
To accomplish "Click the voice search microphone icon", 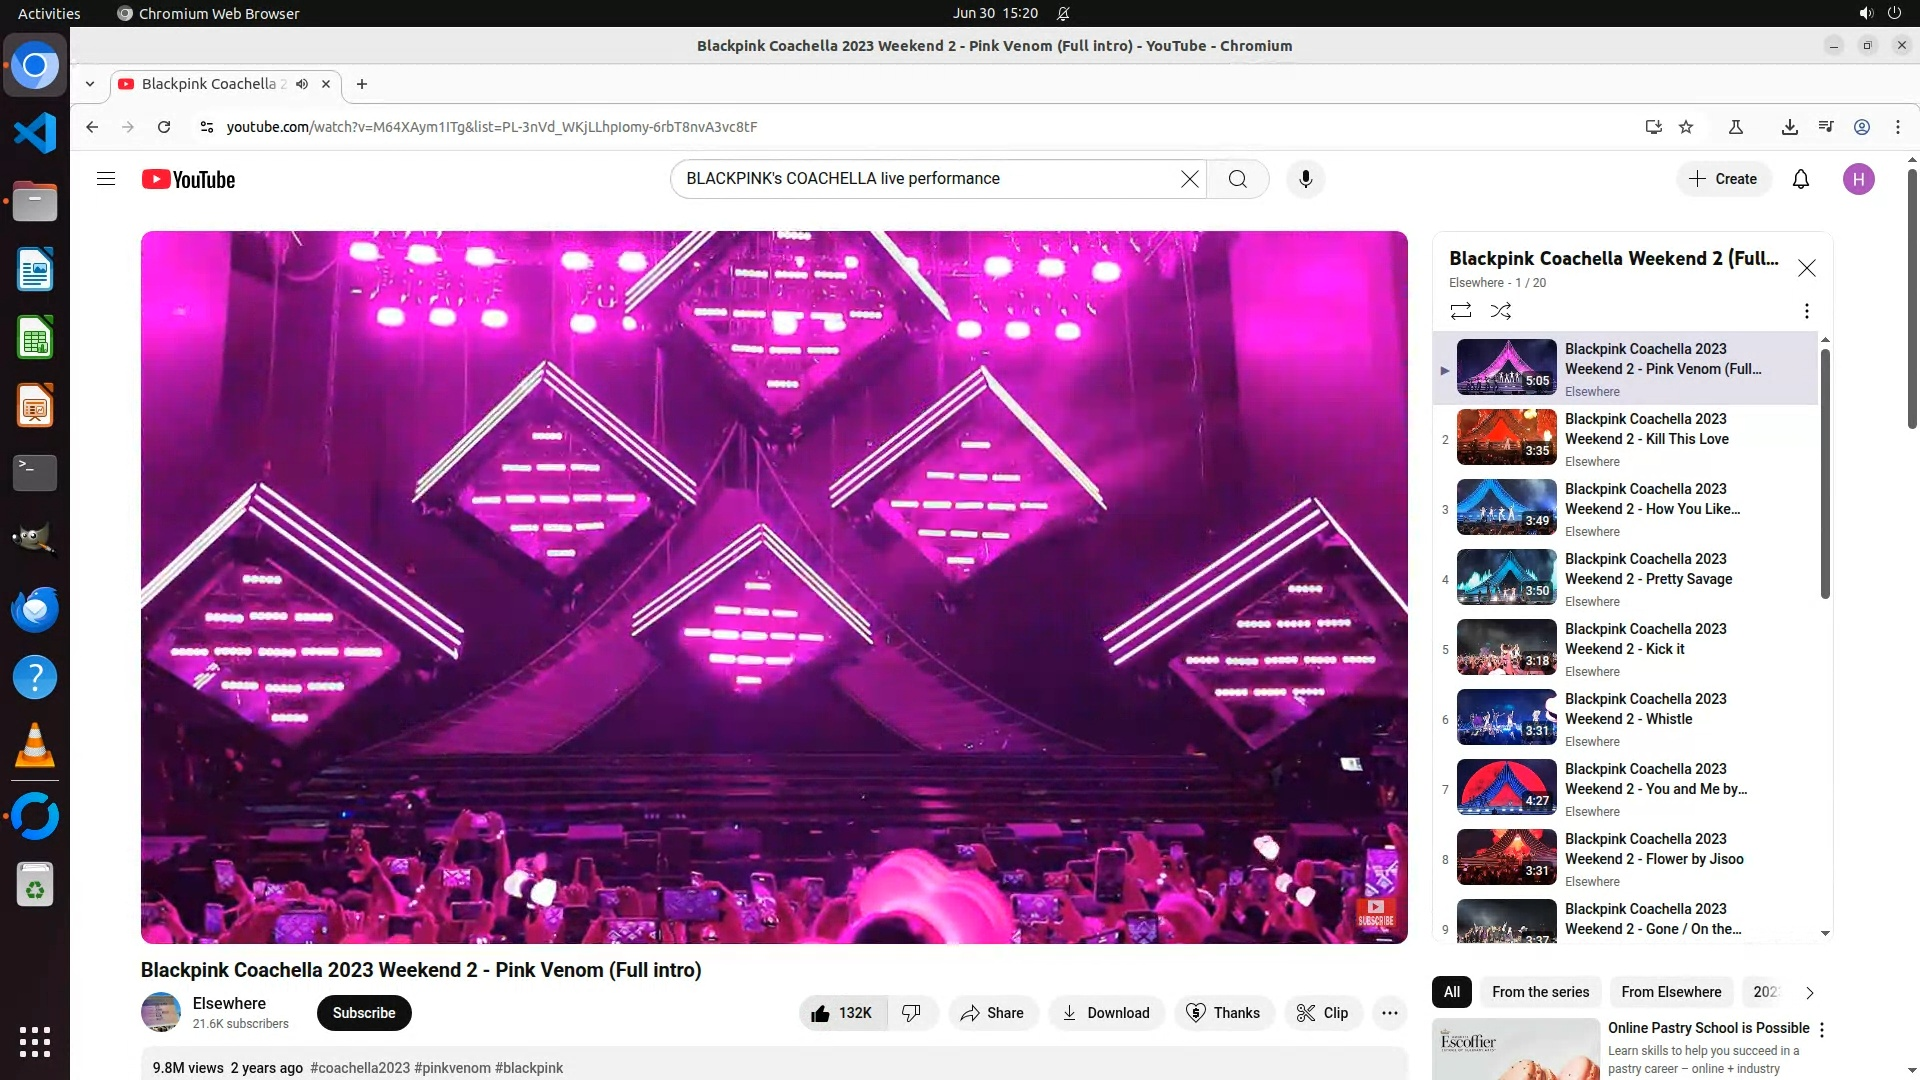I will [1305, 179].
